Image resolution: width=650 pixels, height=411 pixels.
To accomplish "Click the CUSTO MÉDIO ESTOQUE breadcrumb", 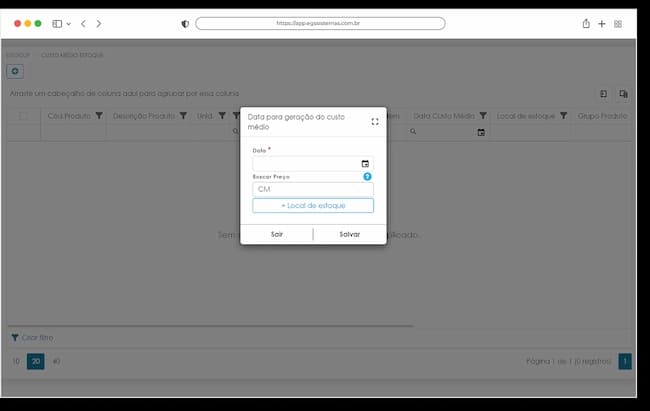I will click(x=72, y=55).
